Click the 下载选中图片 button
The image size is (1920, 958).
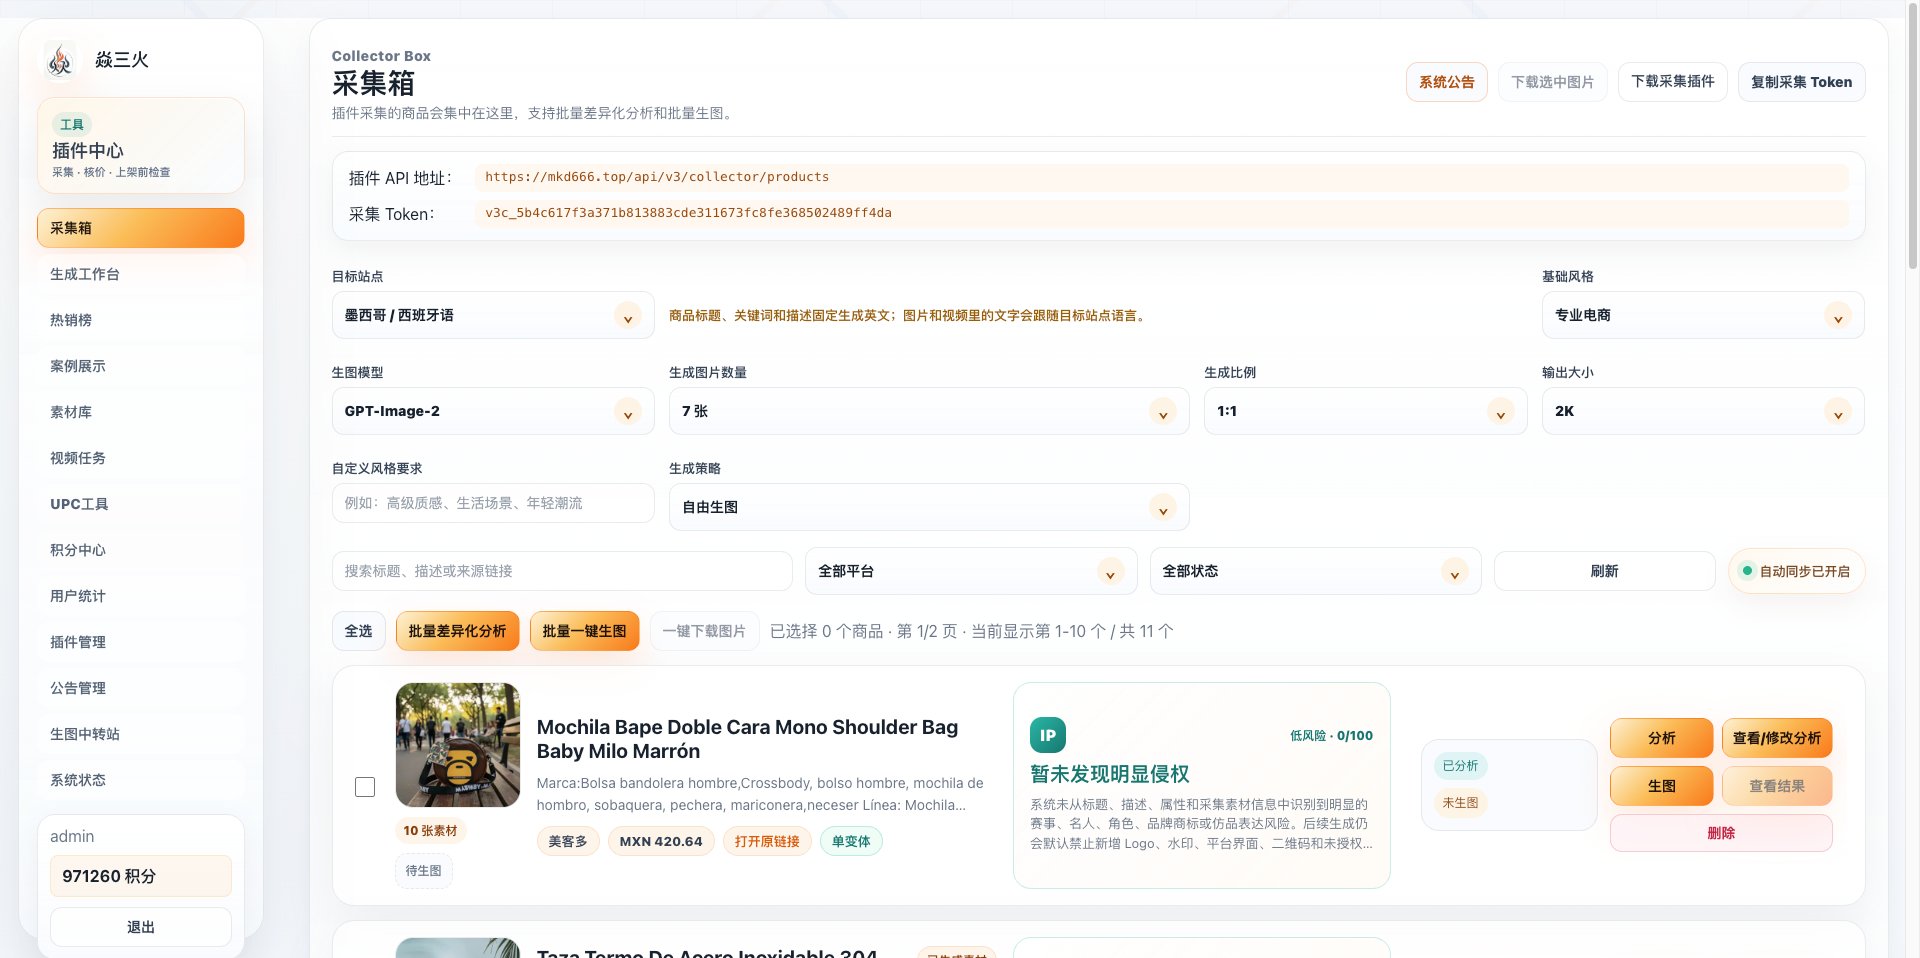pos(1552,82)
